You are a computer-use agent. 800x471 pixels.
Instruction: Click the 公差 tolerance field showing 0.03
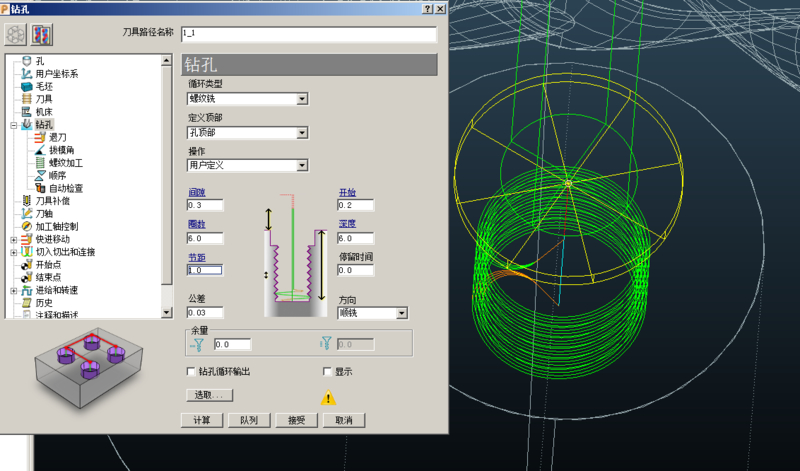[x=205, y=313]
